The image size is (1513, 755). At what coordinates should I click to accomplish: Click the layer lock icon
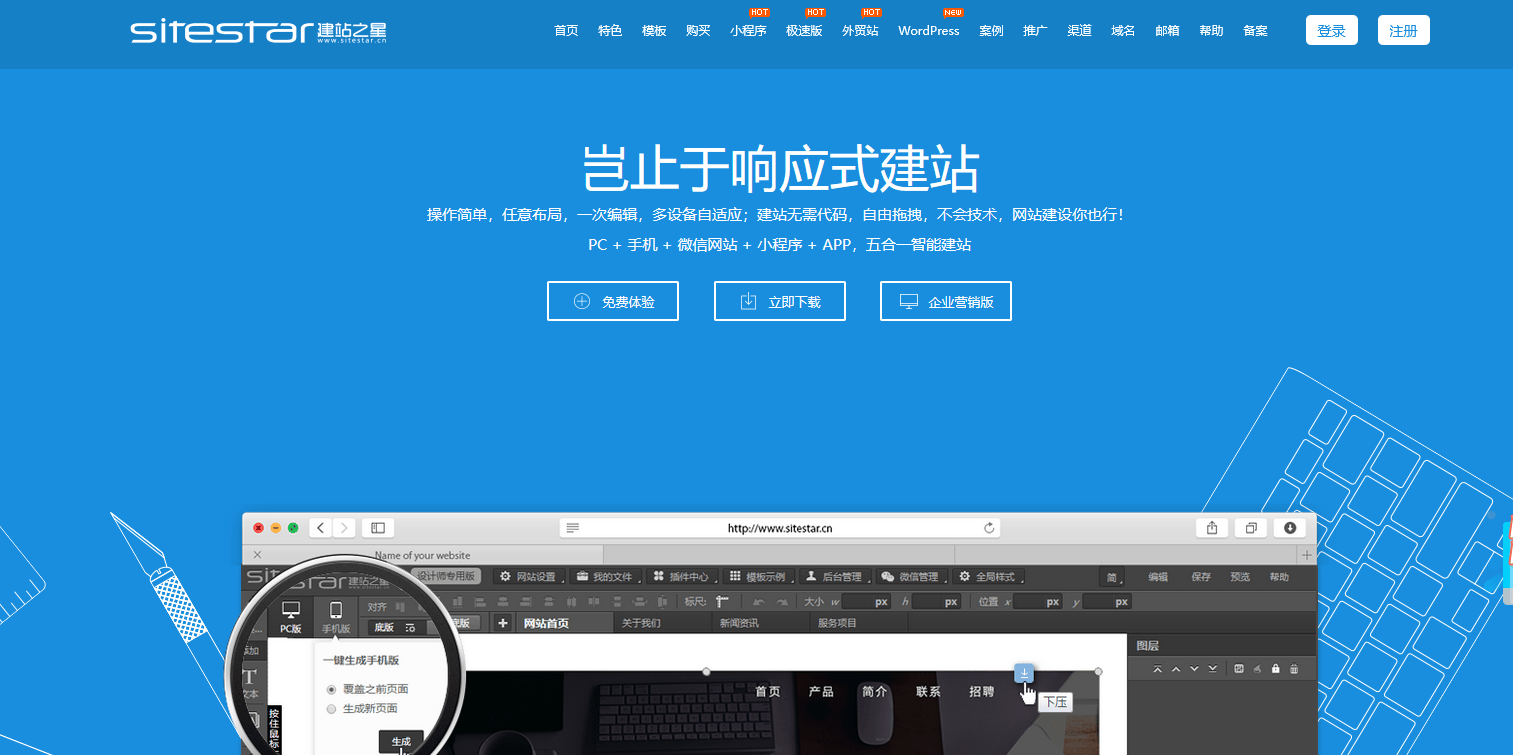(1275, 669)
